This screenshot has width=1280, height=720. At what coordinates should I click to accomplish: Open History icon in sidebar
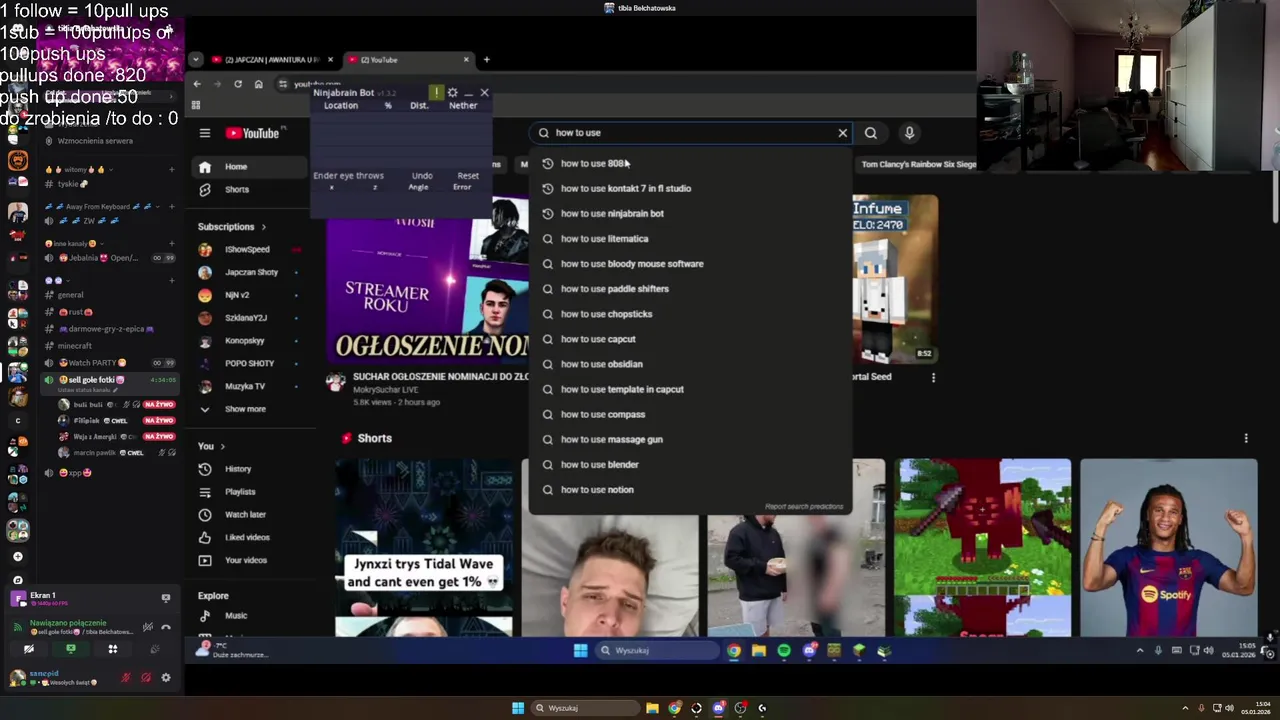(x=205, y=469)
